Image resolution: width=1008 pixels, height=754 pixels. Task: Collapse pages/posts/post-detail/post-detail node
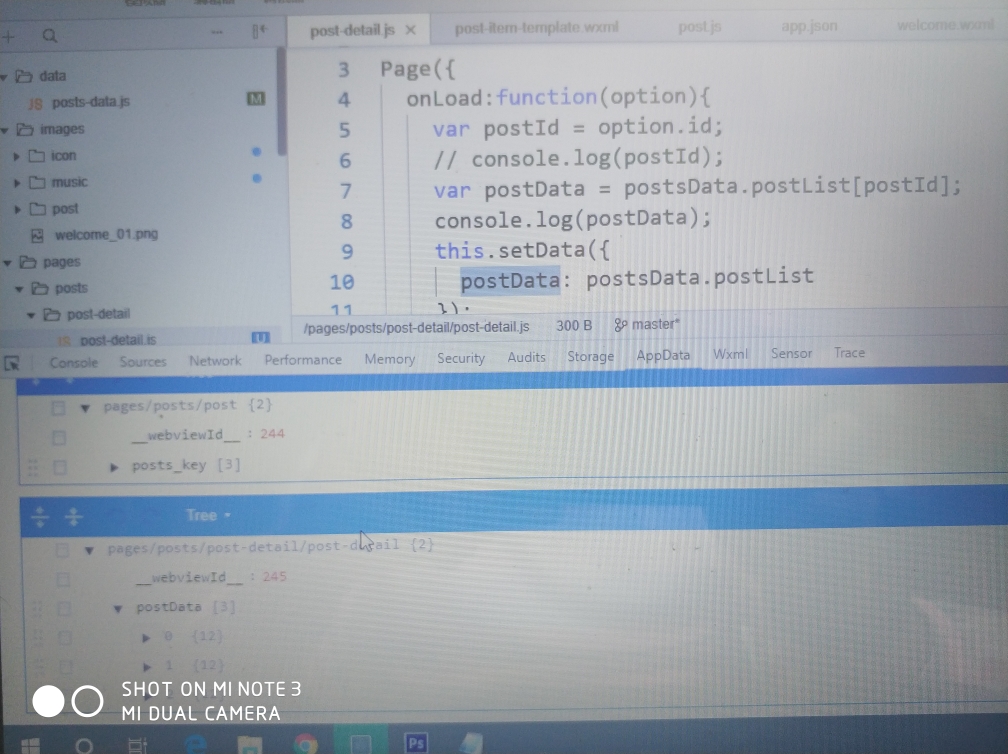click(89, 551)
